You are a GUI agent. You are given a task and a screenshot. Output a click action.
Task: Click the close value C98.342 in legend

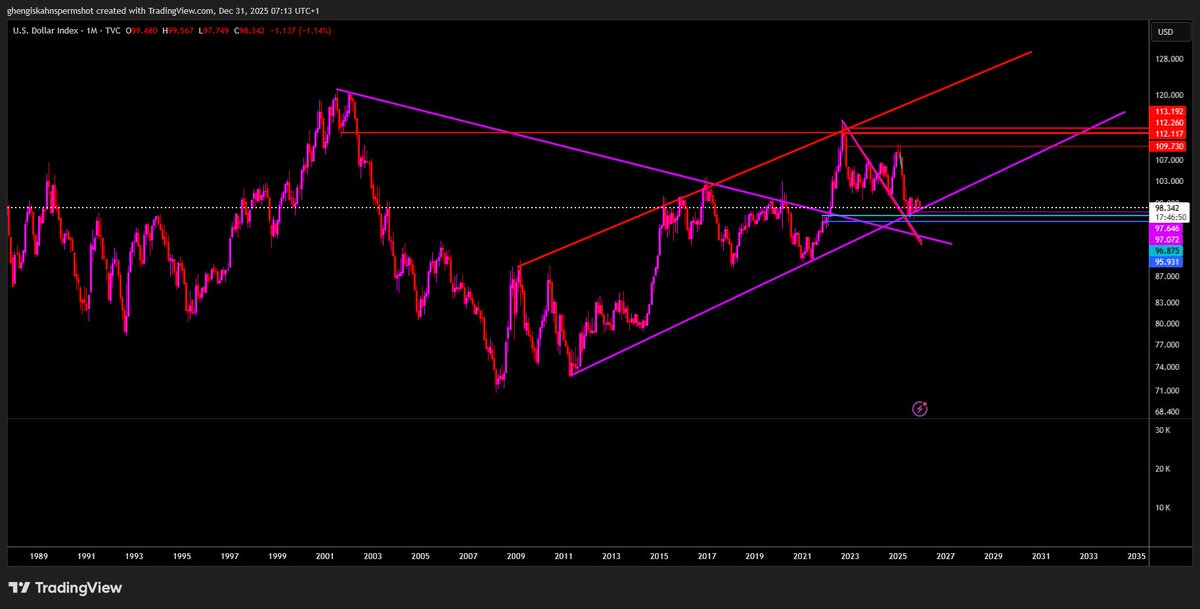tap(249, 31)
